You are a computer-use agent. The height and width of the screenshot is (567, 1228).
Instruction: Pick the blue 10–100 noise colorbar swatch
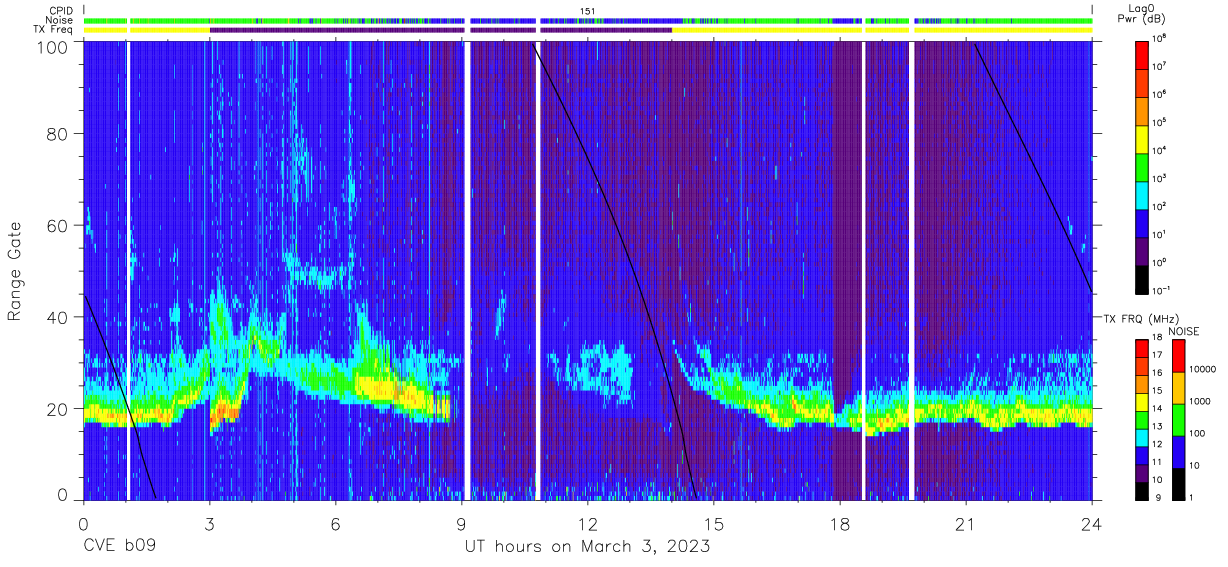1177,452
